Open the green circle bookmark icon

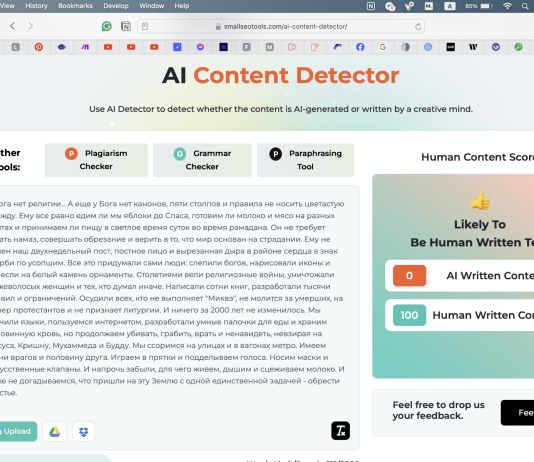[518, 47]
